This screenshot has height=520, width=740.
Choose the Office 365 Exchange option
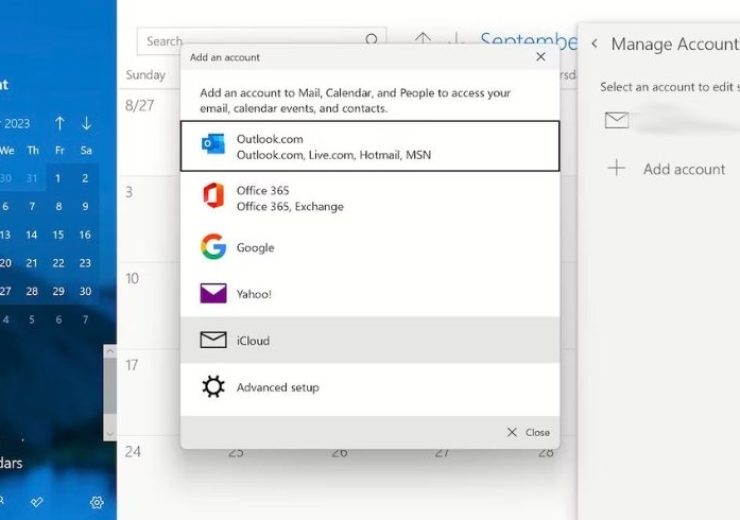click(370, 198)
